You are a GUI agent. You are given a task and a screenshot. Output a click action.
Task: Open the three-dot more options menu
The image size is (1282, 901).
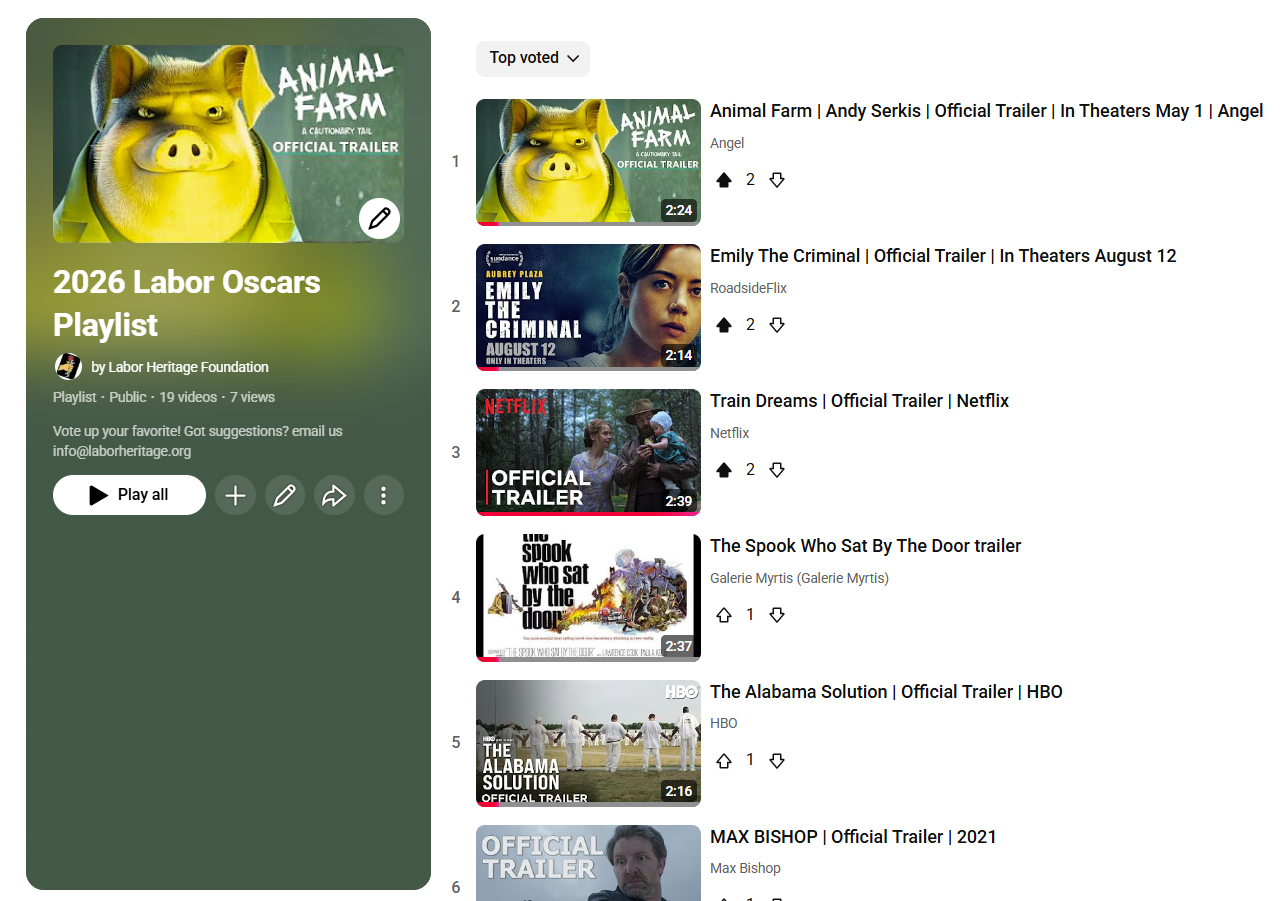(383, 495)
